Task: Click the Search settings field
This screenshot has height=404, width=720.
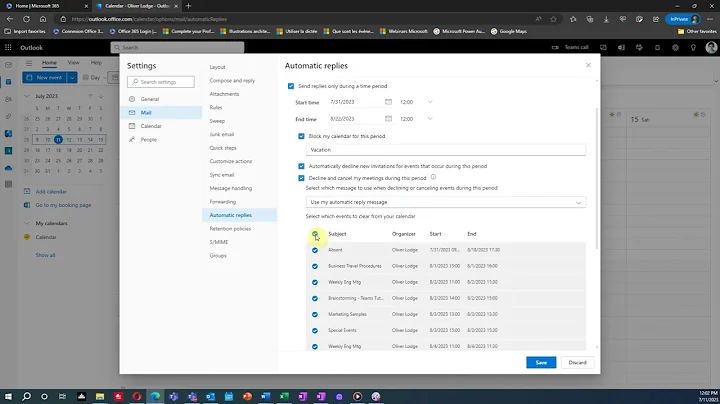Action: click(x=161, y=82)
